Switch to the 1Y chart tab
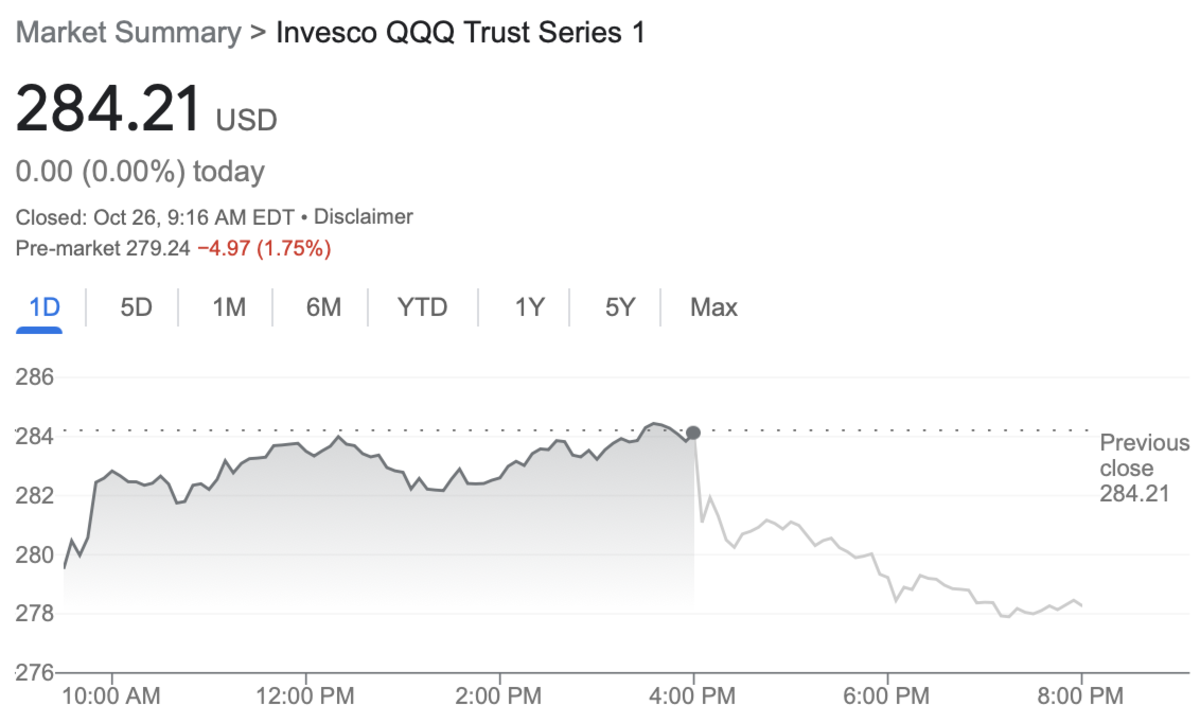 click(529, 307)
